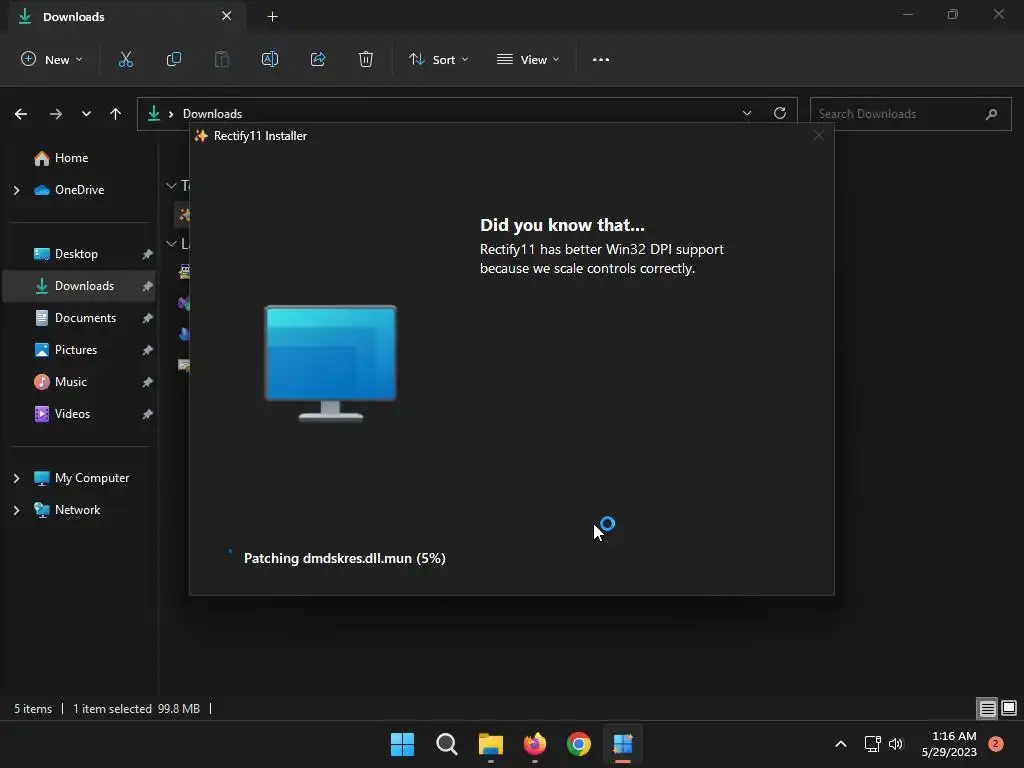Show hidden system tray icons

[841, 744]
